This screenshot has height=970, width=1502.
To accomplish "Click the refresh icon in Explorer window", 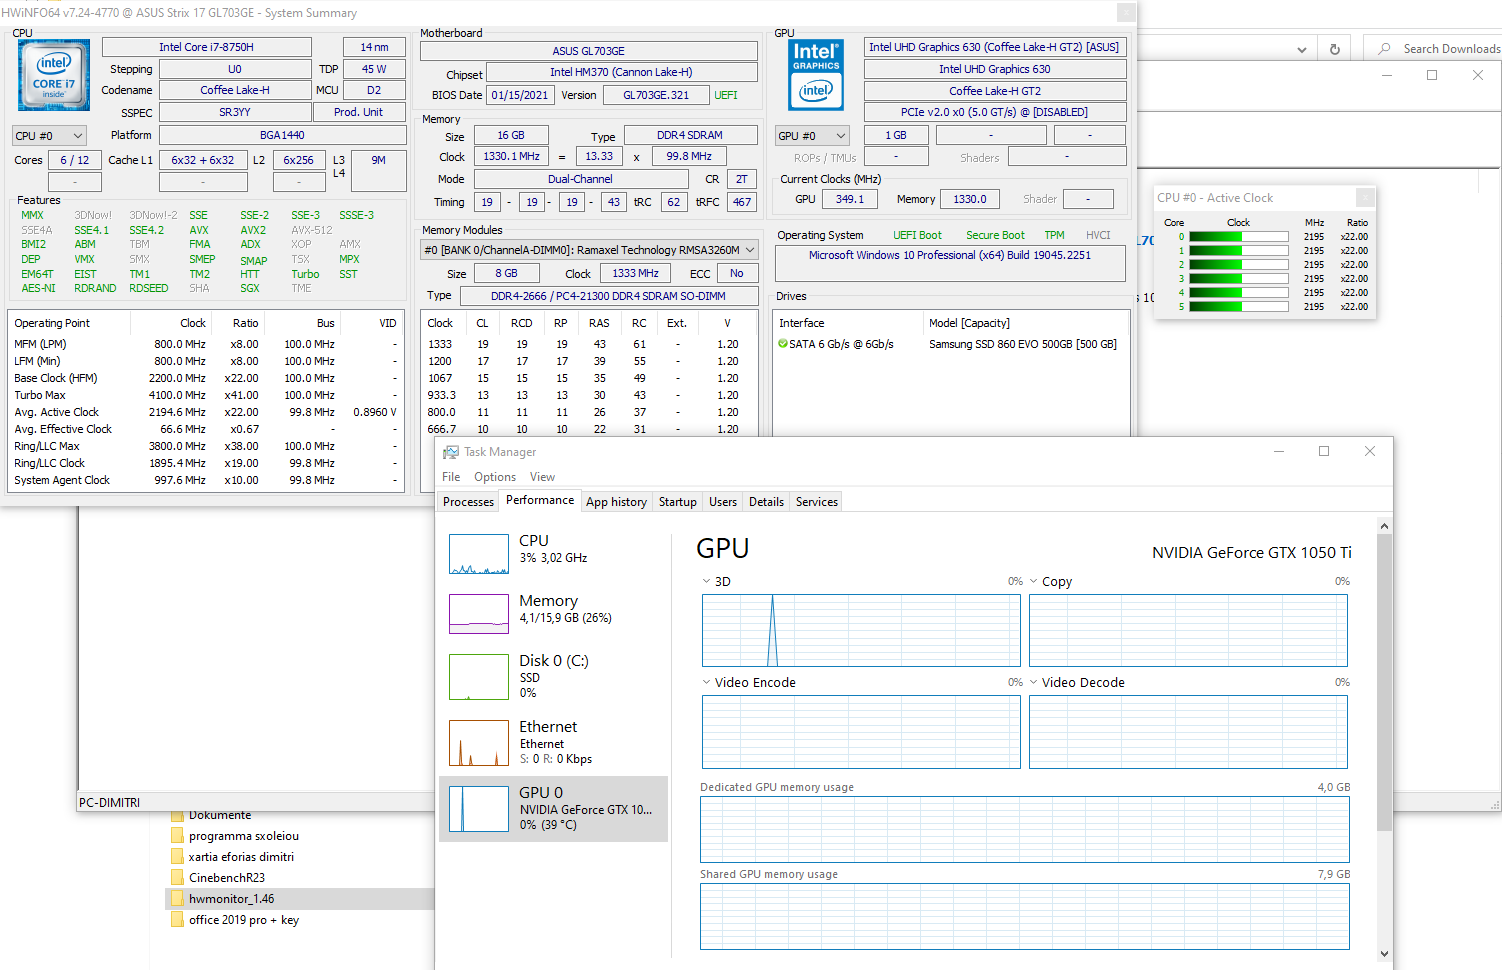I will (x=1334, y=49).
